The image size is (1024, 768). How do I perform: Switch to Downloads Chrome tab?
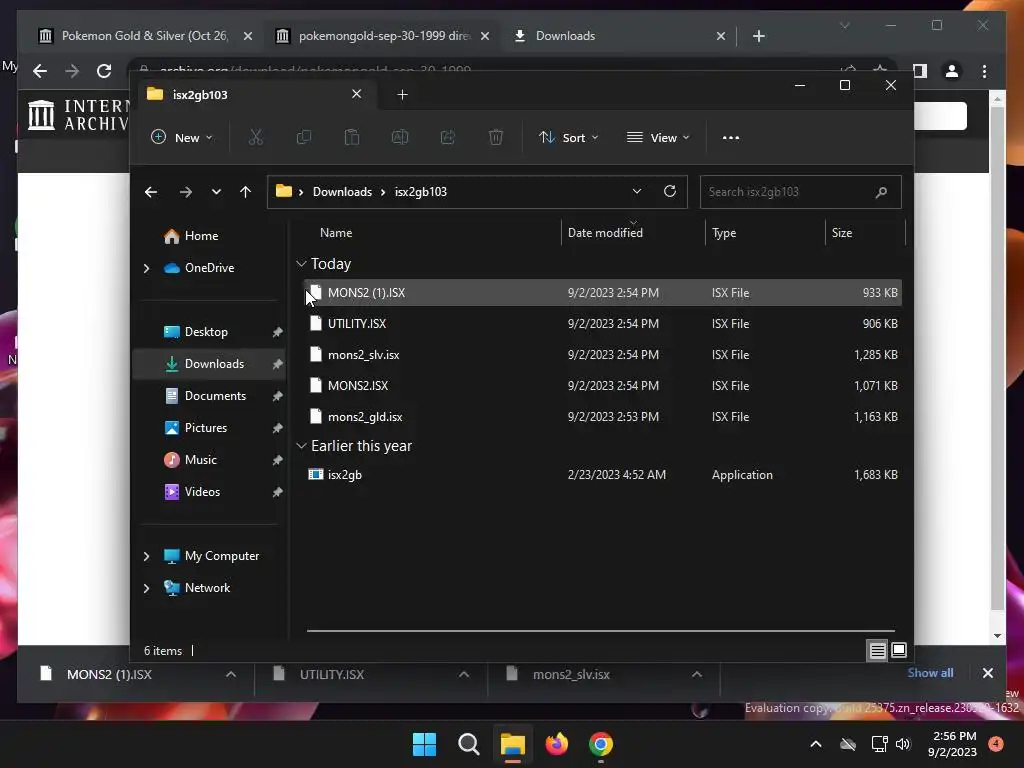coord(619,36)
